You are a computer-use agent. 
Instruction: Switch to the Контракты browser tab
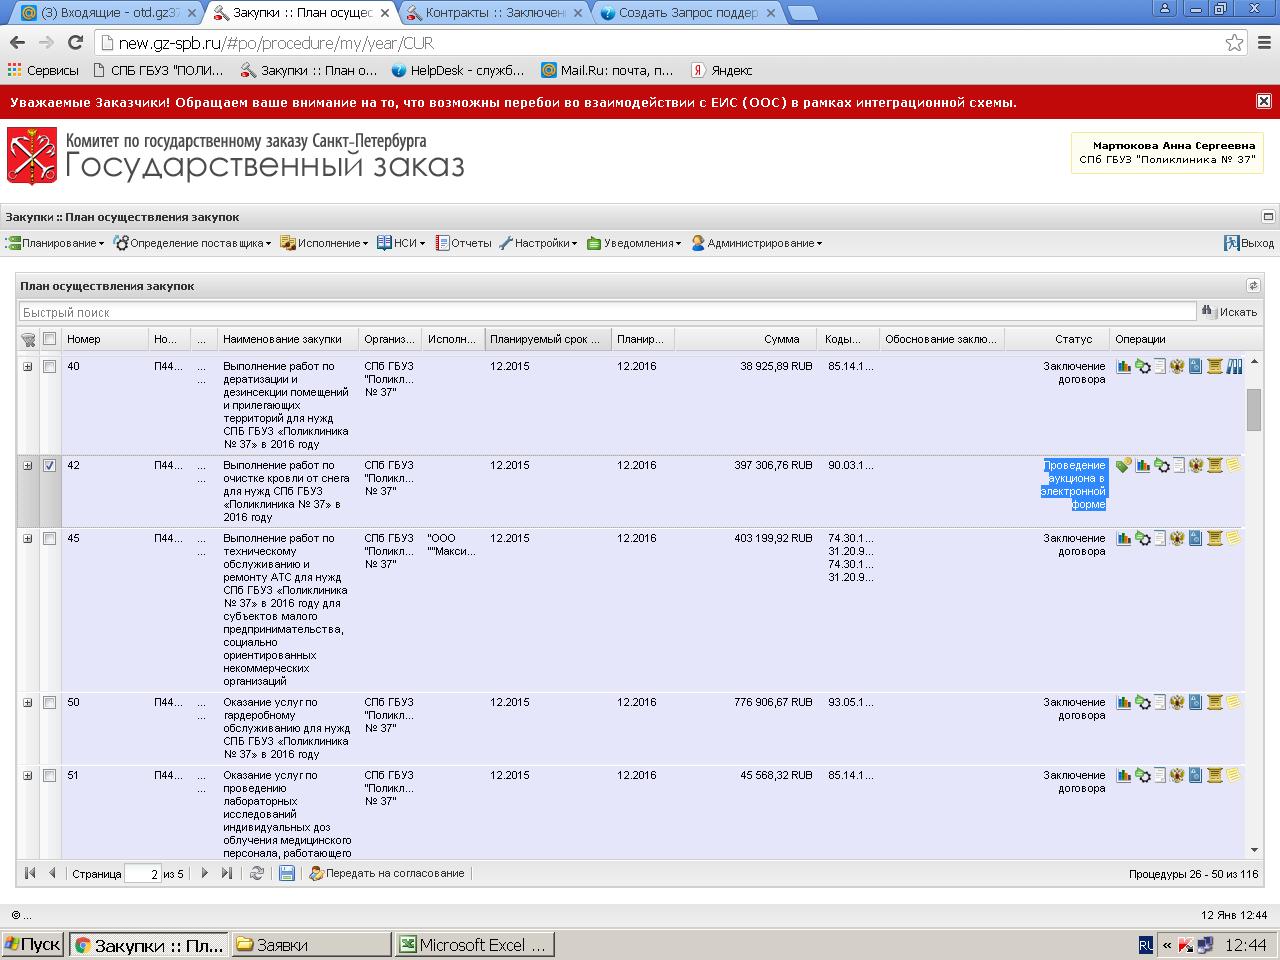pos(495,13)
